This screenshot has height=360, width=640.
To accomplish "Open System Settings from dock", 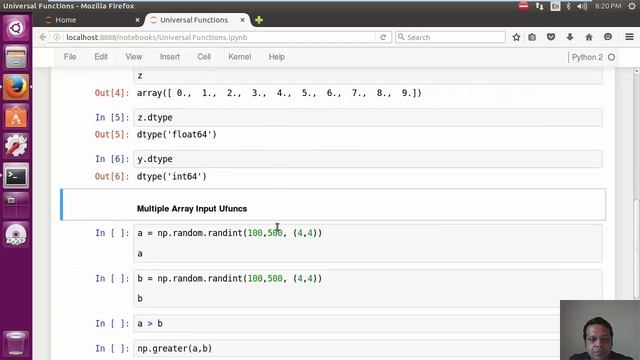I will pyautogui.click(x=16, y=146).
